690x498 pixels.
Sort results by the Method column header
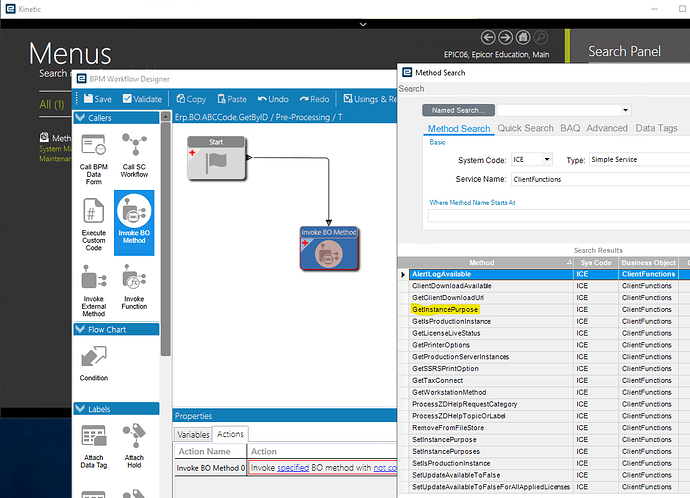pos(486,263)
